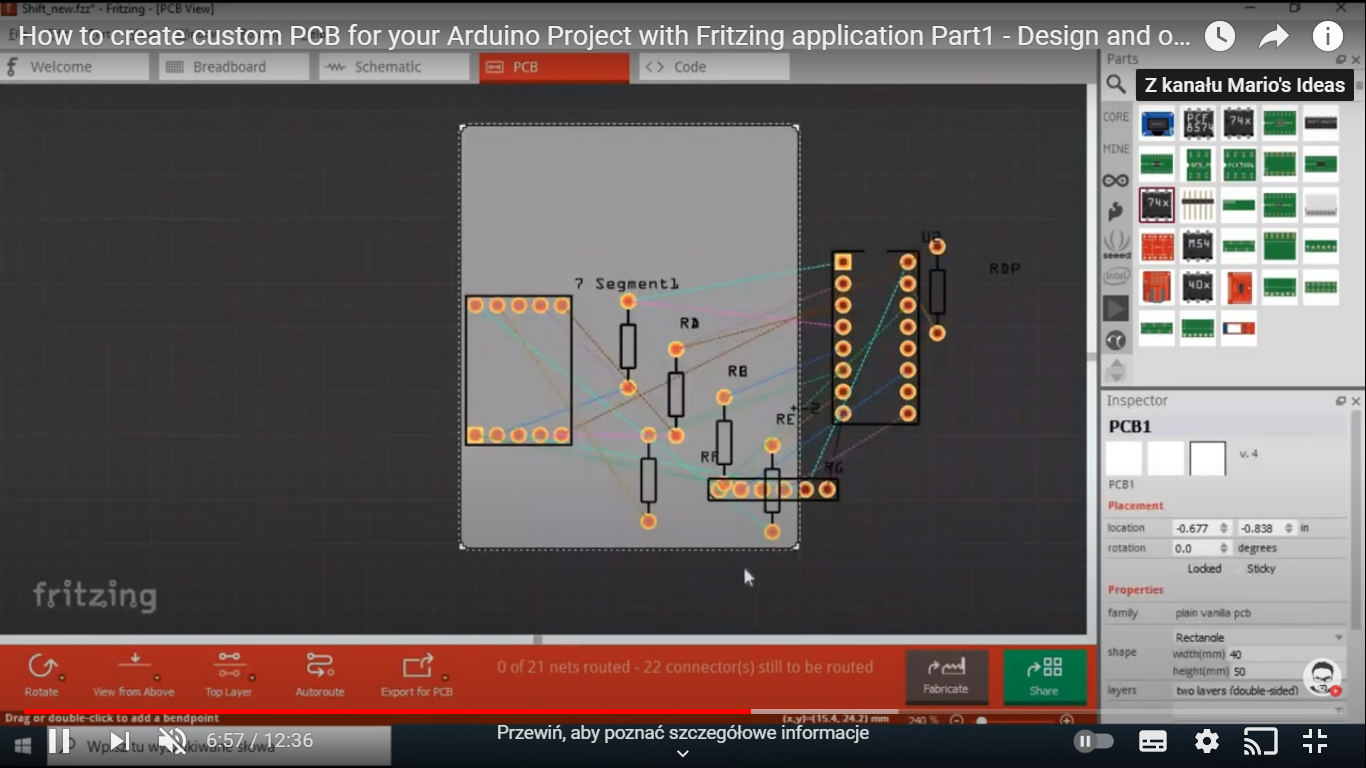The width and height of the screenshot is (1366, 768).
Task: Select the red board with six pad columns
Action: [x=1158, y=246]
